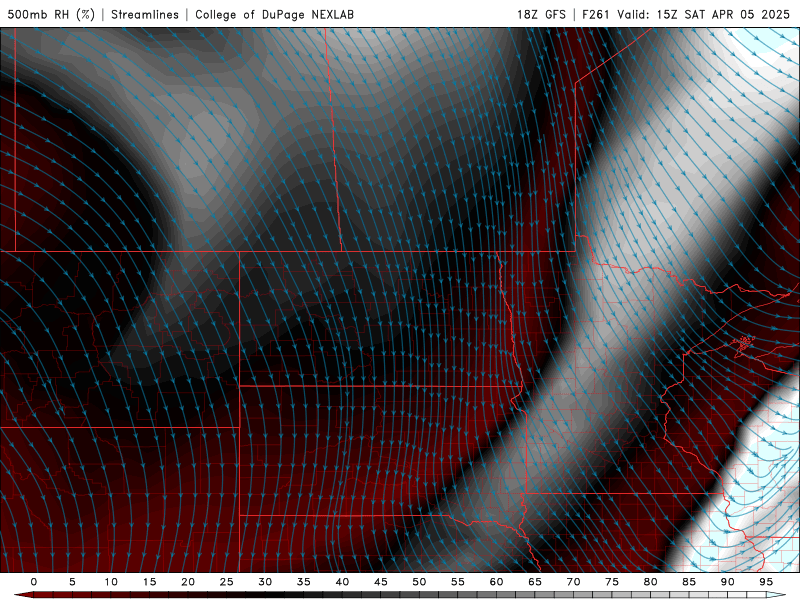
Task: Click the color scale label "85"
Action: pos(689,582)
